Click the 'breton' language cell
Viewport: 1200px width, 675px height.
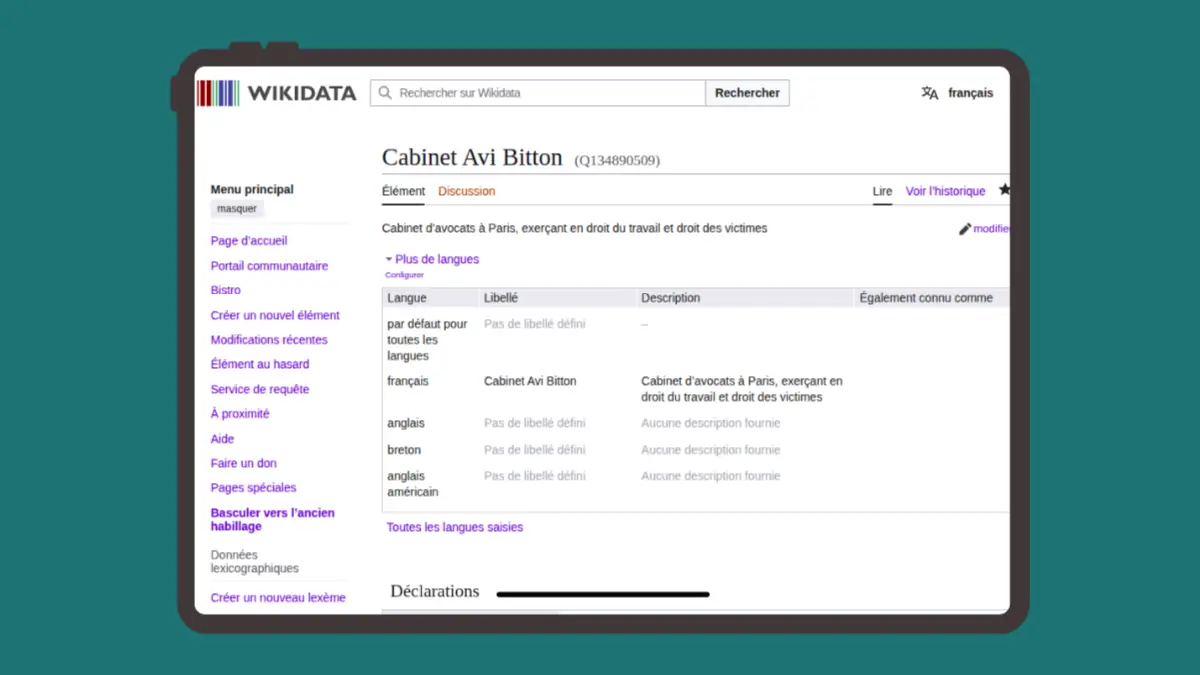[404, 450]
